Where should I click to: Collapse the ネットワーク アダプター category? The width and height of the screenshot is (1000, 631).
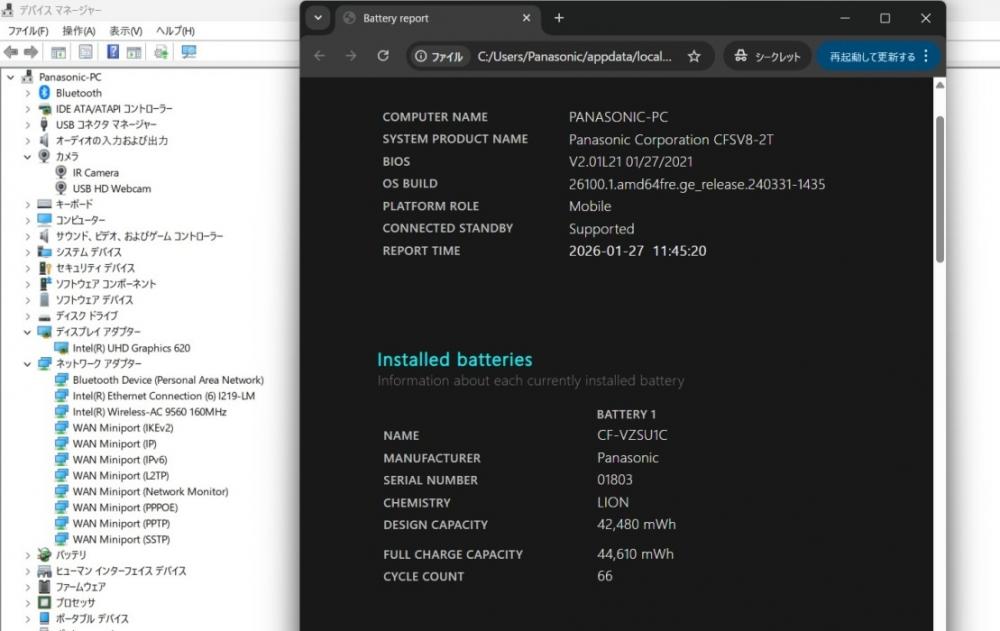point(27,364)
